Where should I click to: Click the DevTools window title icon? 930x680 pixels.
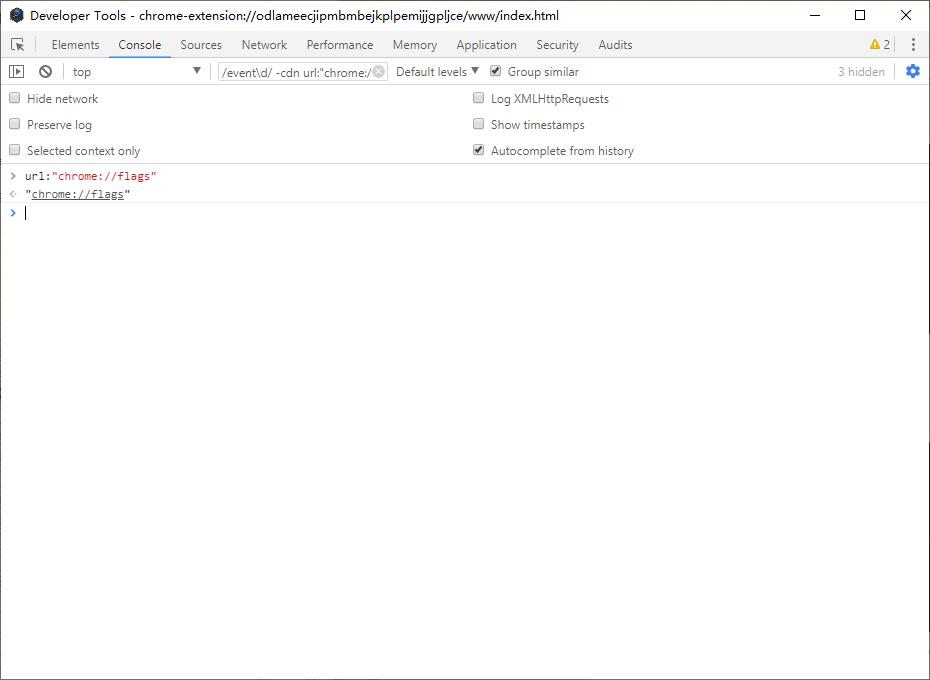click(17, 15)
